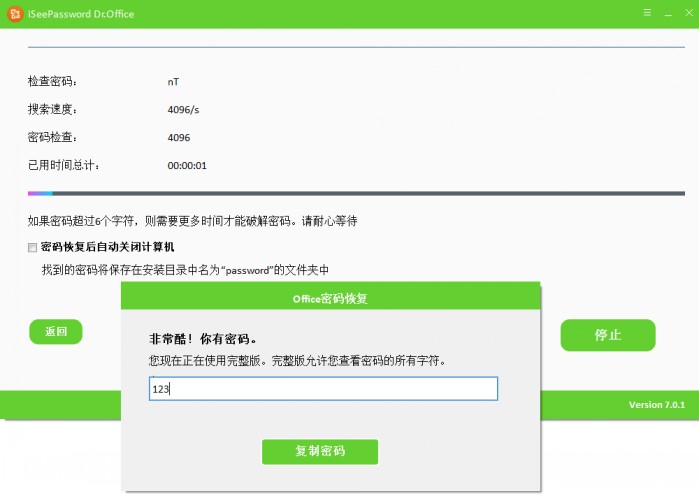Click the 如果密码超过6个字符 hint text
The image size is (699, 496).
click(x=193, y=221)
